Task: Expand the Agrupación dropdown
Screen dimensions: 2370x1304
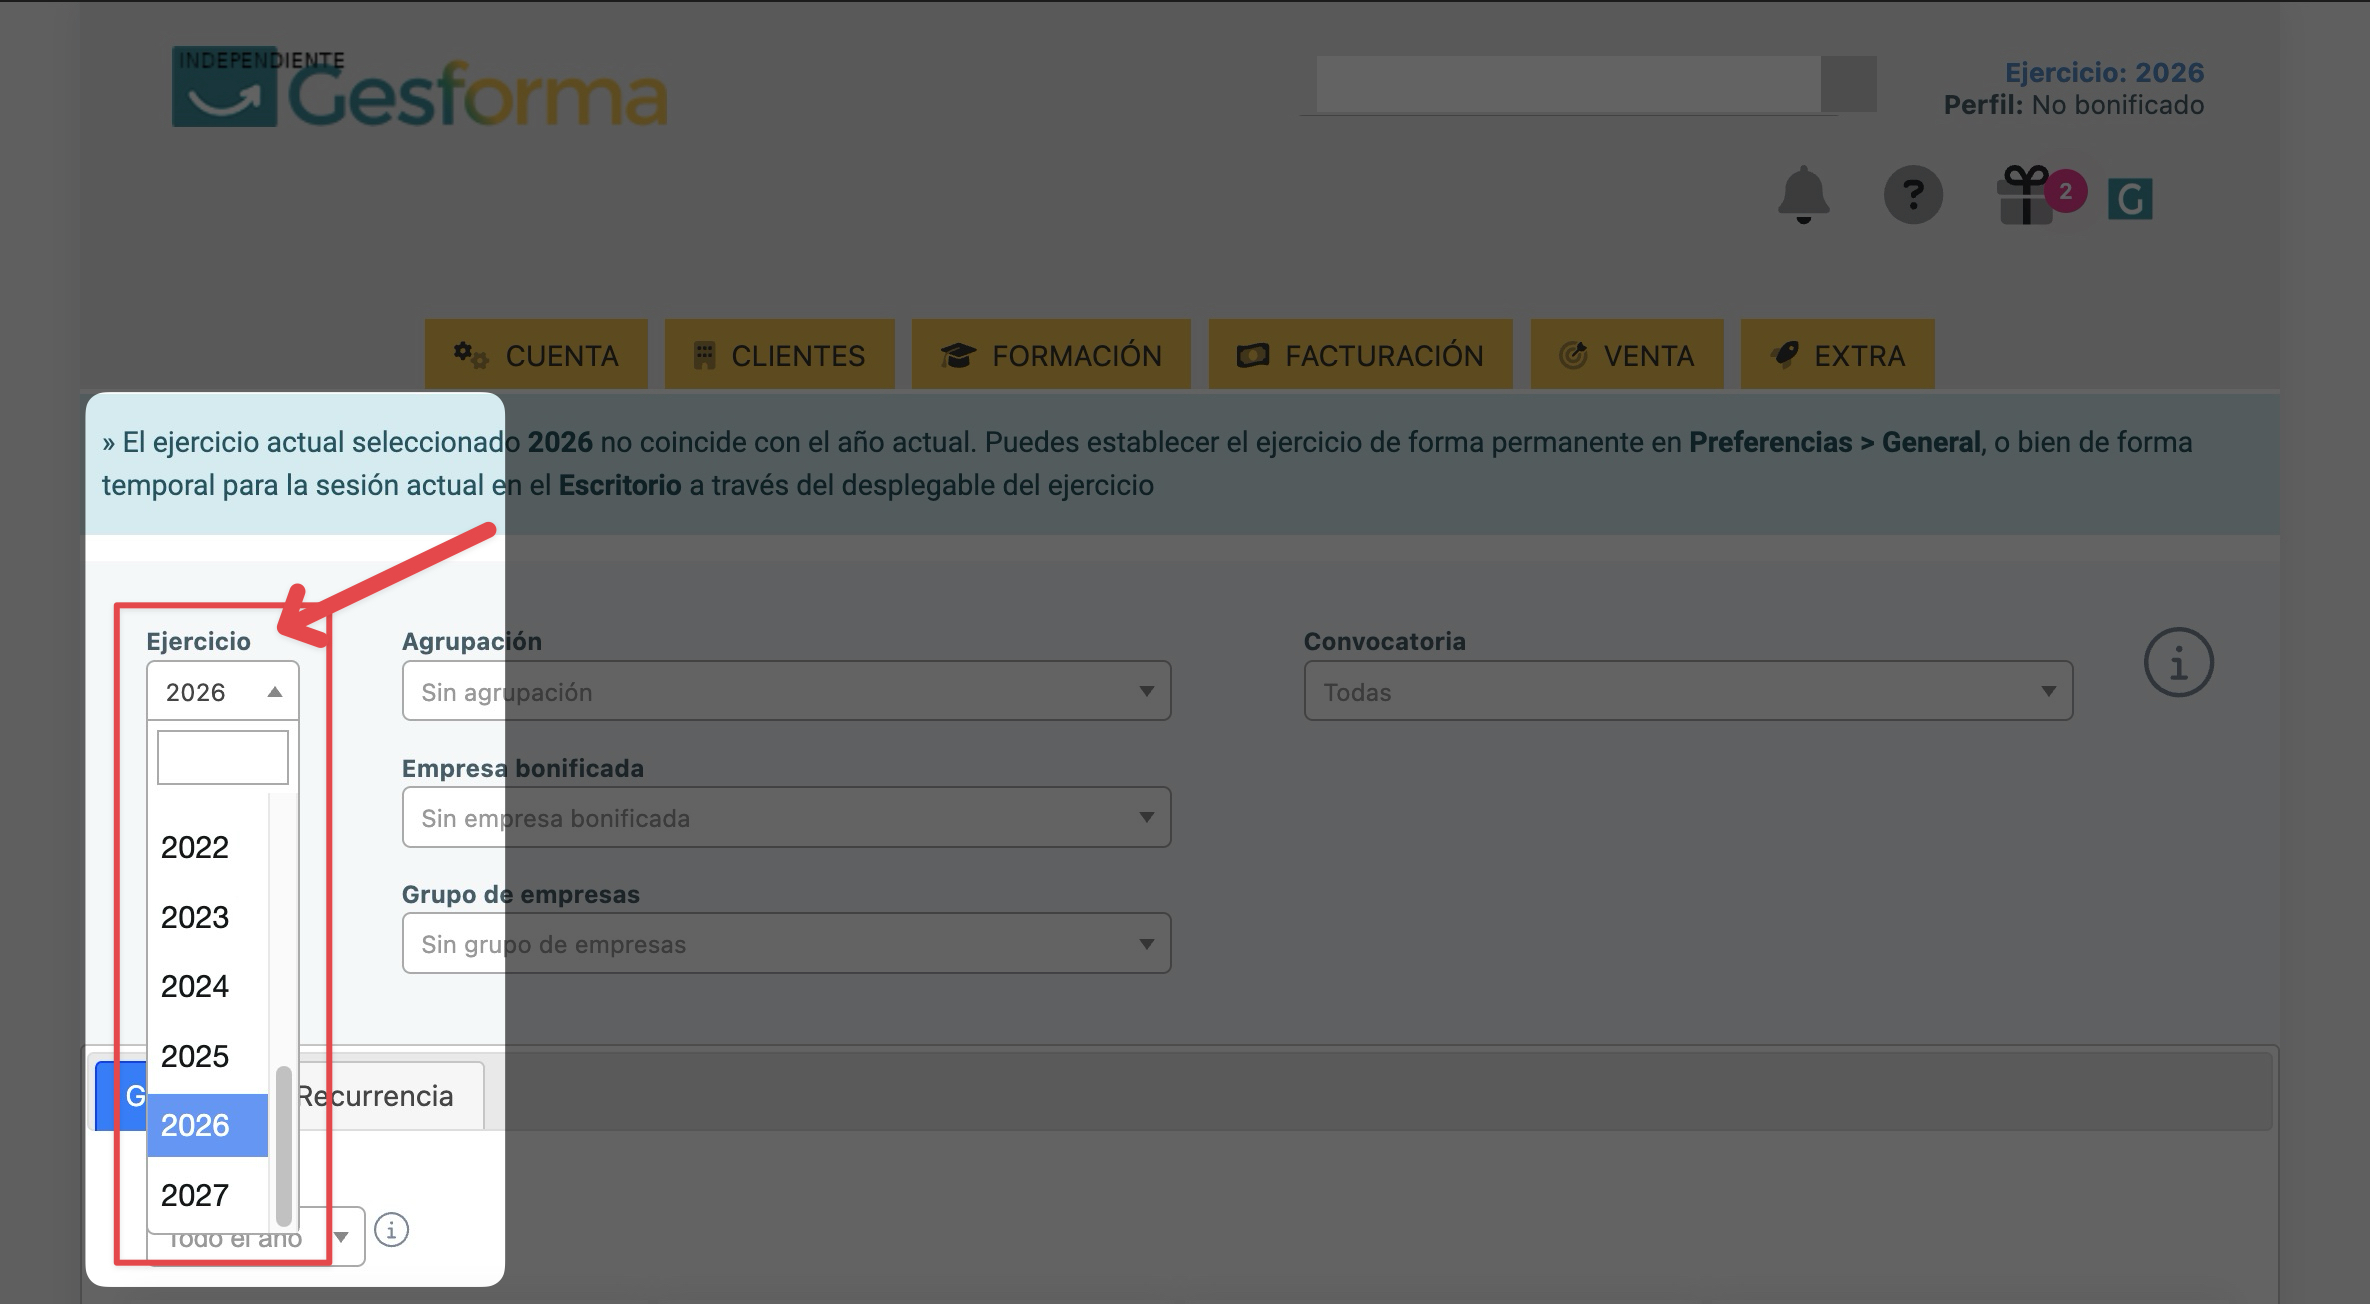Action: [786, 691]
